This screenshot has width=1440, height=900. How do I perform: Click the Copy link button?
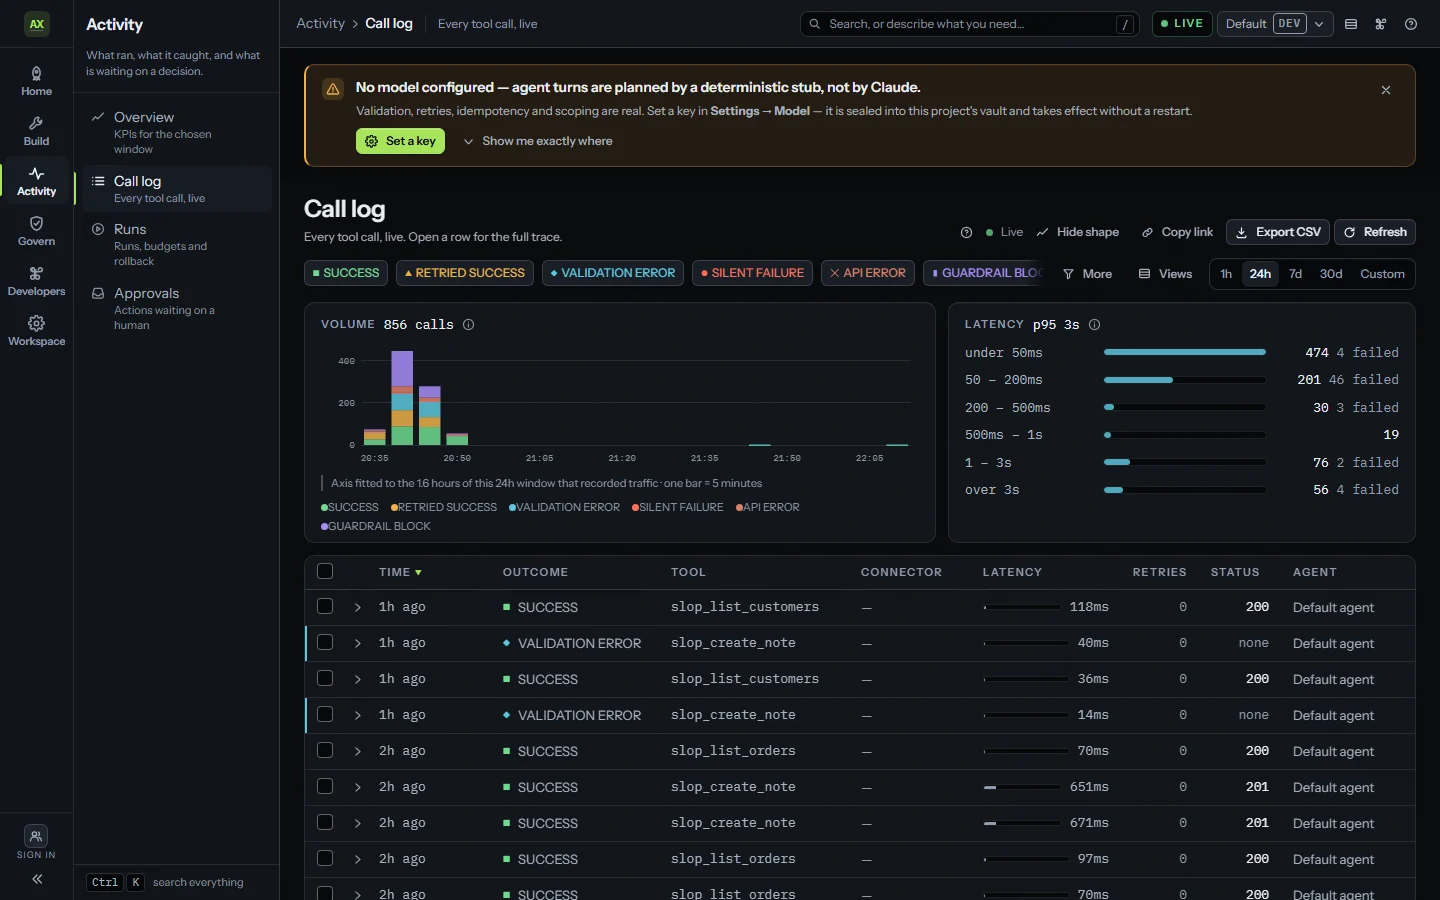(x=1177, y=232)
